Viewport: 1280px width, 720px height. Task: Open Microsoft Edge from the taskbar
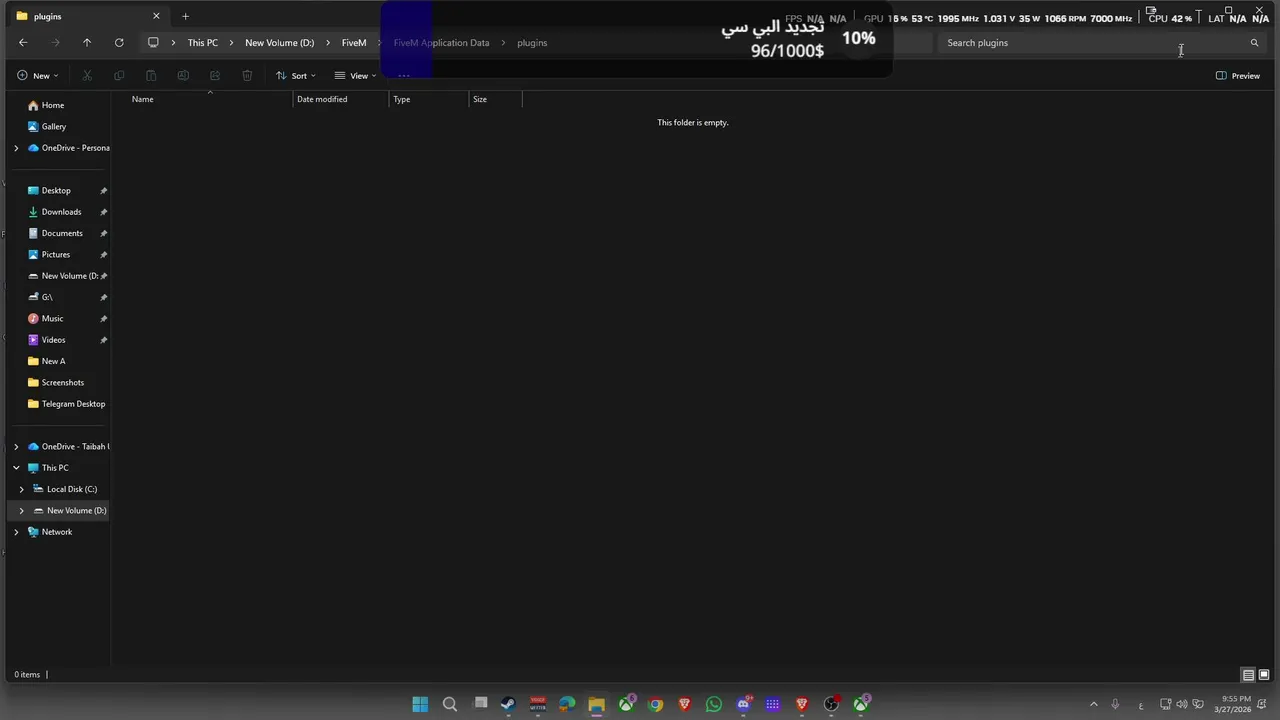click(567, 704)
